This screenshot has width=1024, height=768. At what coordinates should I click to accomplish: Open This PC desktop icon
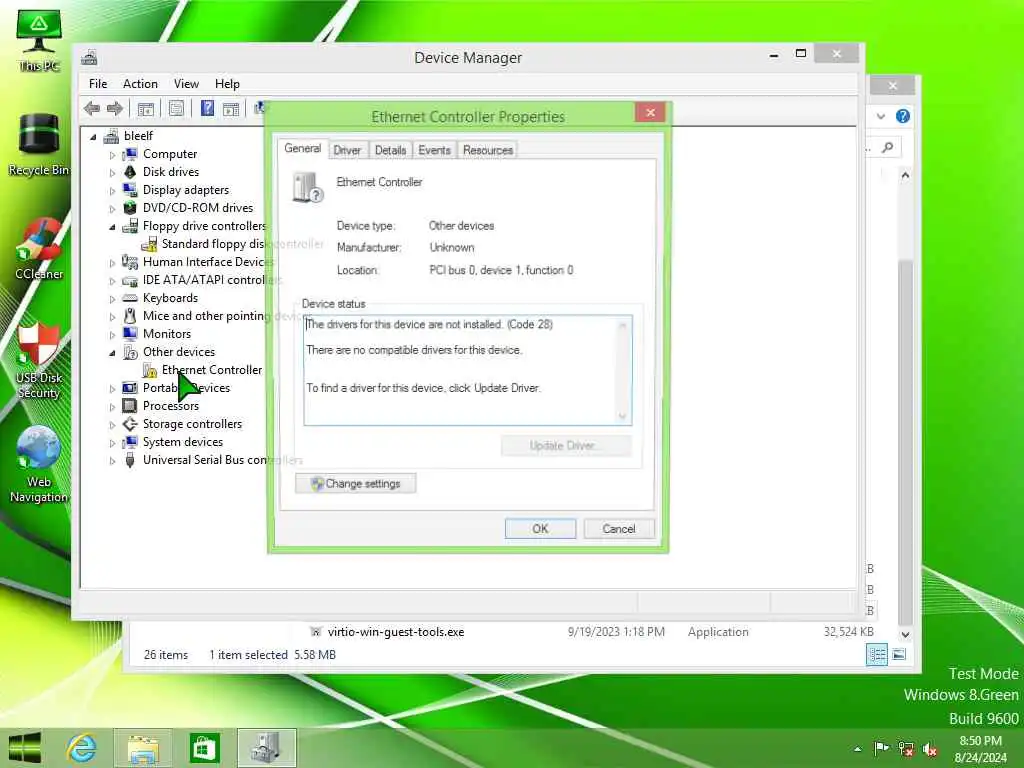tap(39, 40)
